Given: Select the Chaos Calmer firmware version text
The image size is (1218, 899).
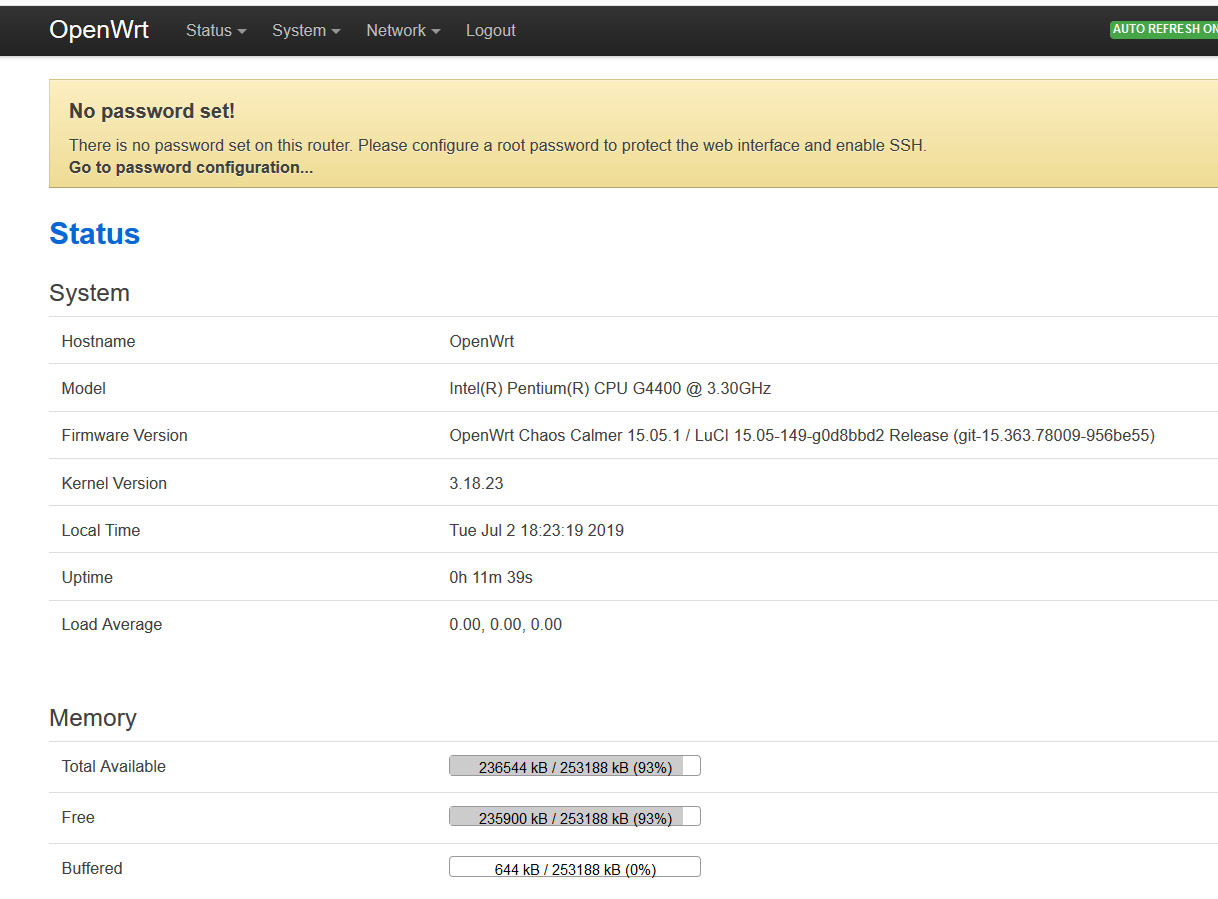Looking at the screenshot, I should 802,435.
